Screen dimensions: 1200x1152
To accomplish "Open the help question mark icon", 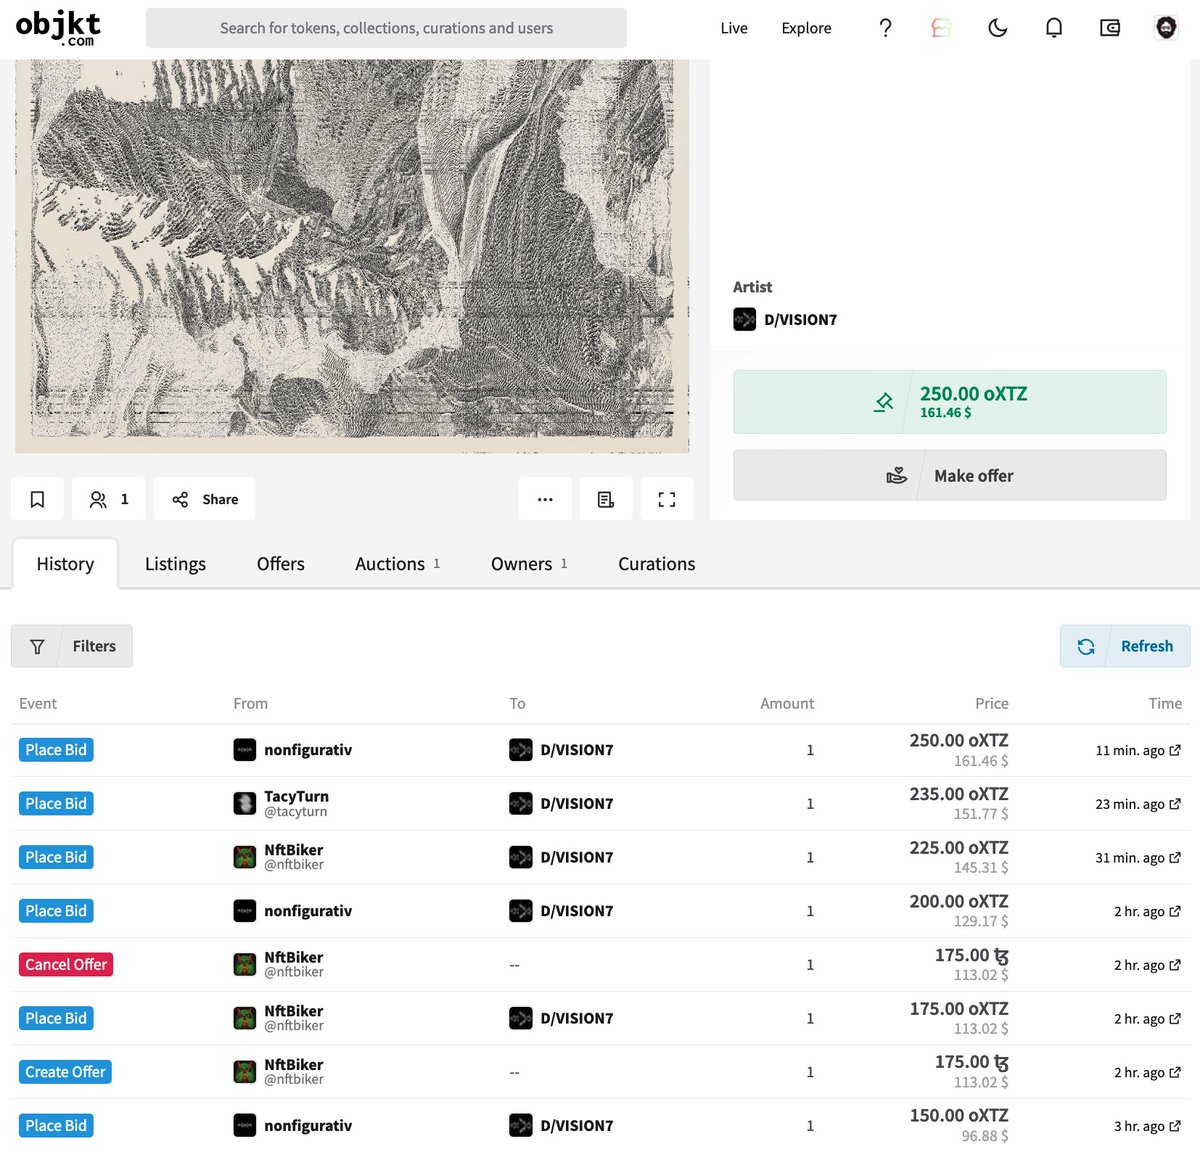I will point(885,28).
